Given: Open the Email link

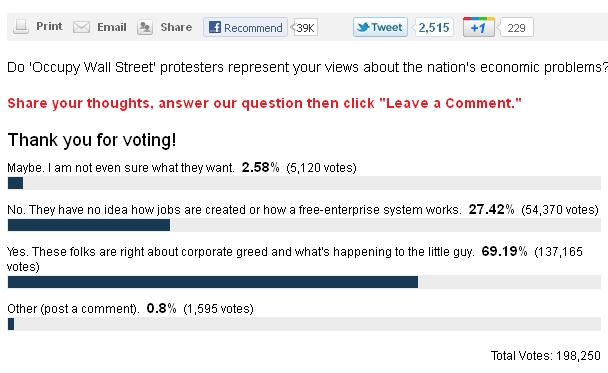Looking at the screenshot, I should (x=112, y=27).
